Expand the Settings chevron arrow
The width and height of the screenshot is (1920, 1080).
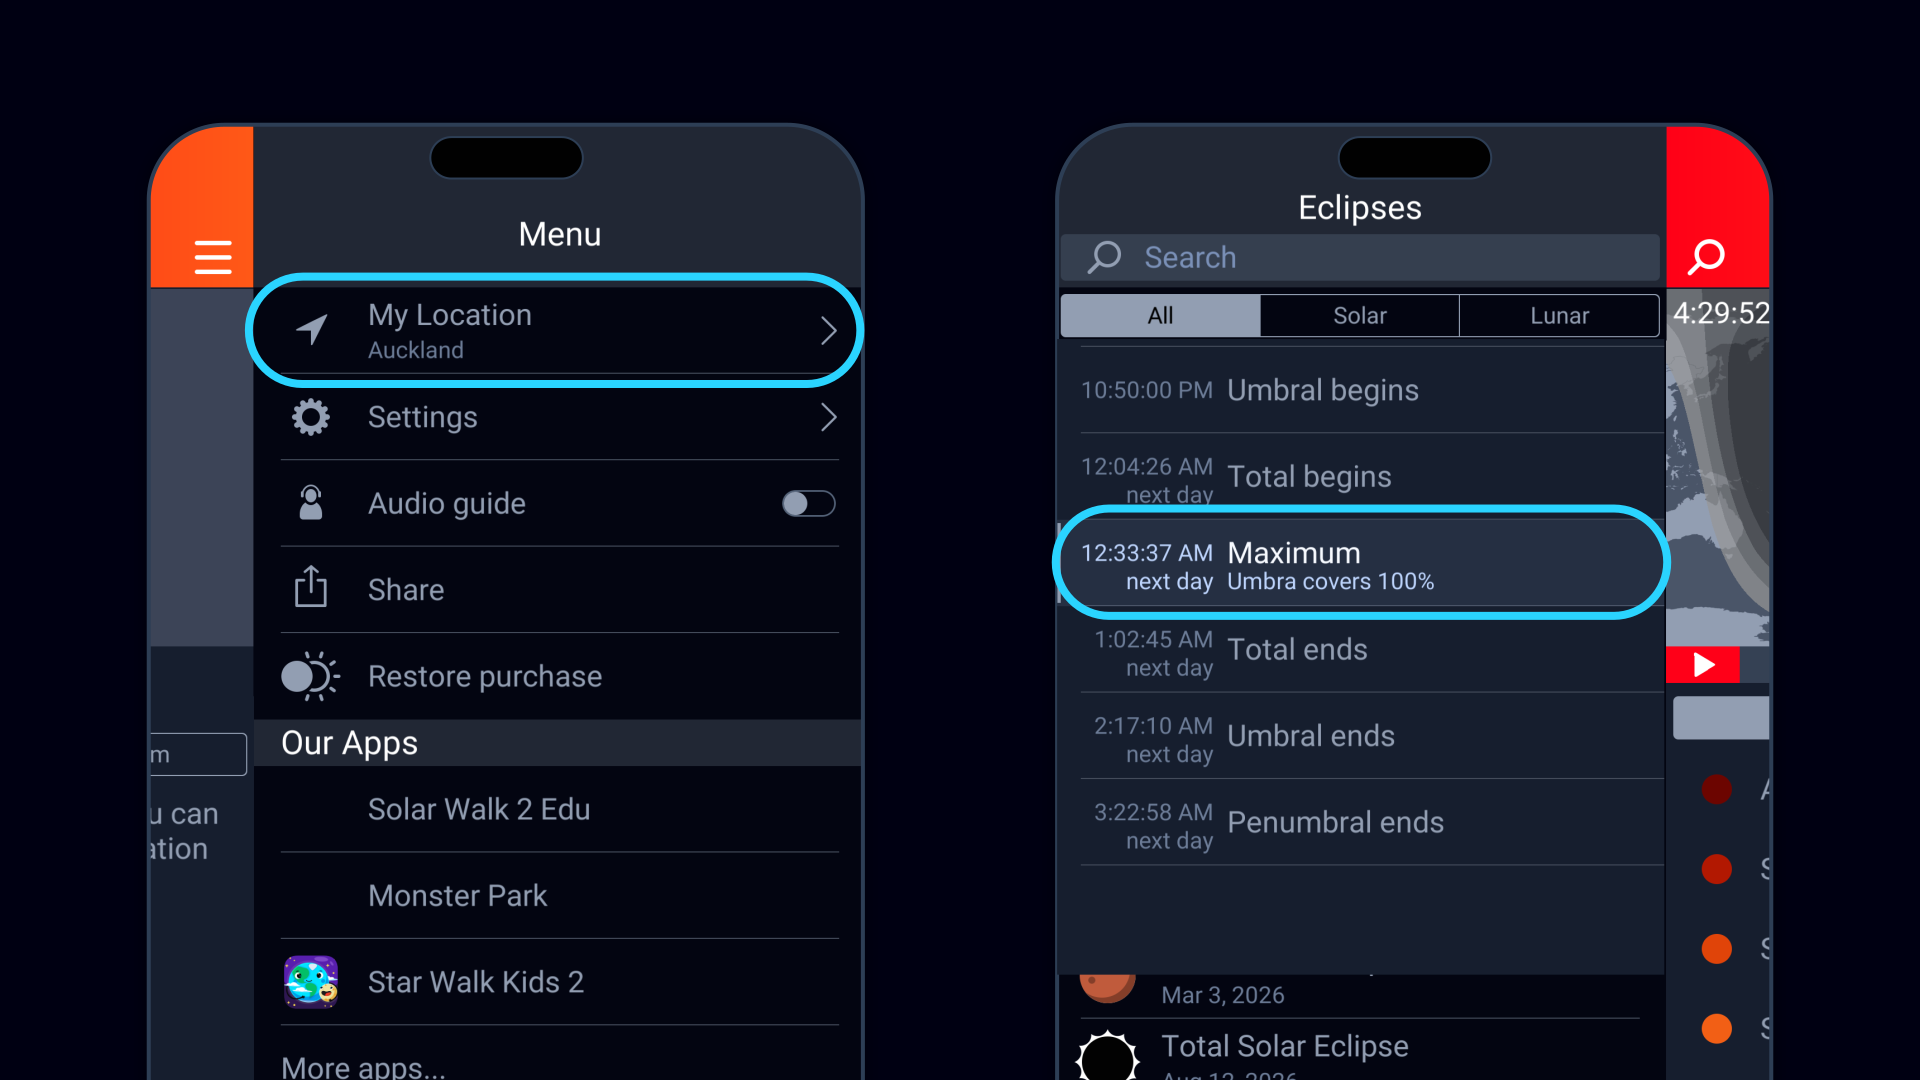(828, 417)
